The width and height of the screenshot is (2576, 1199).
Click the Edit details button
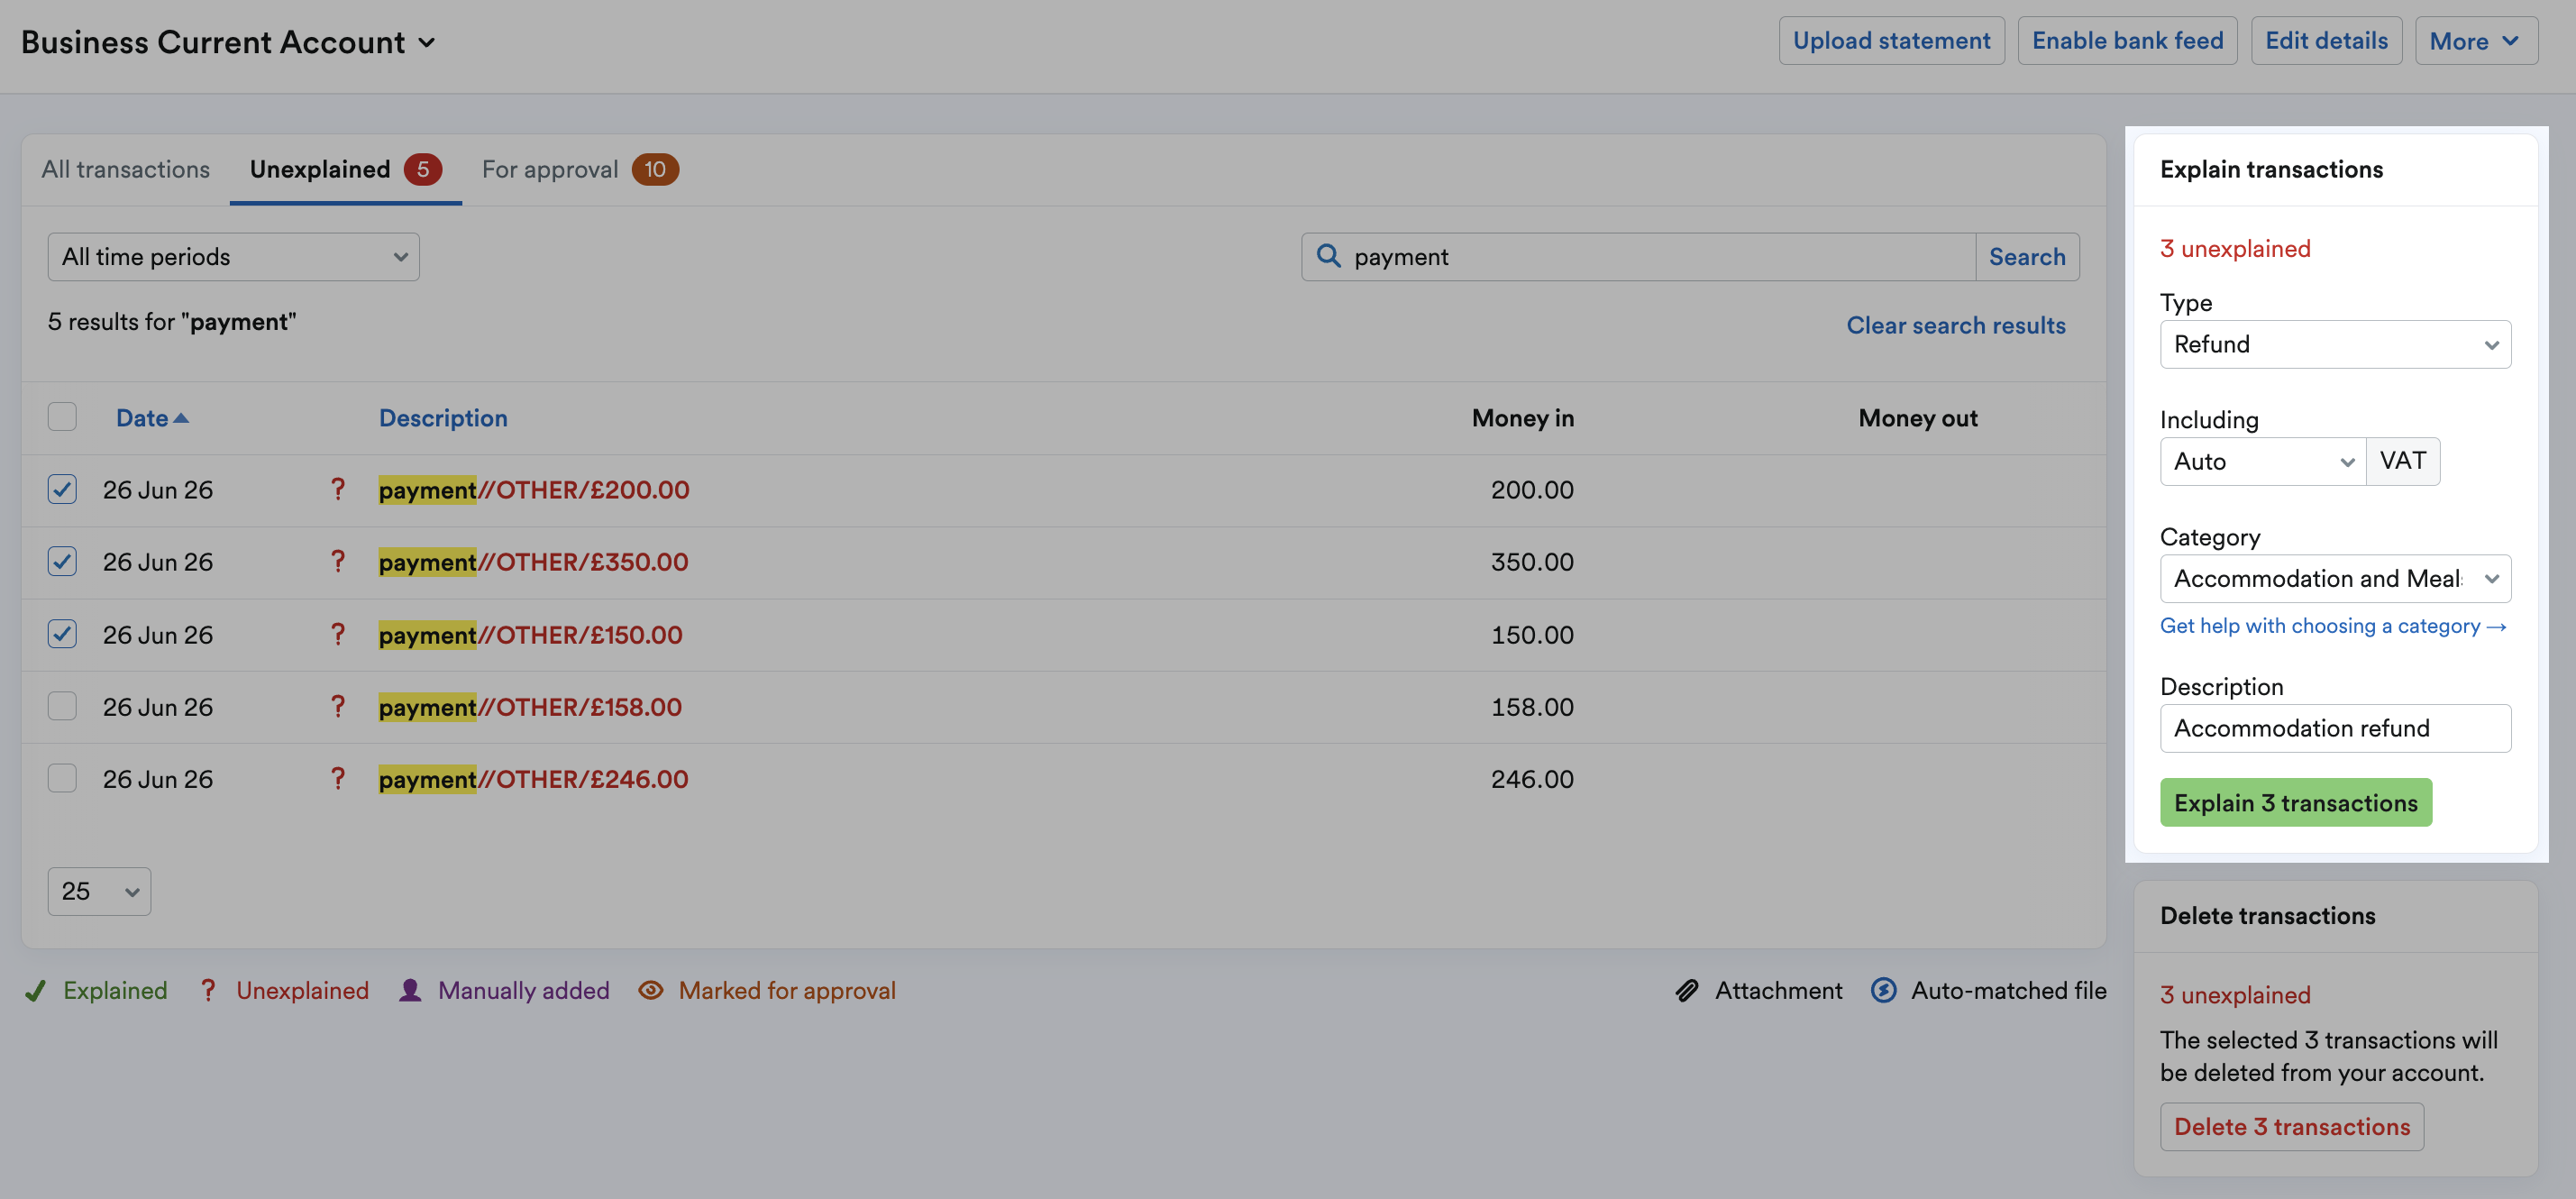(2326, 41)
